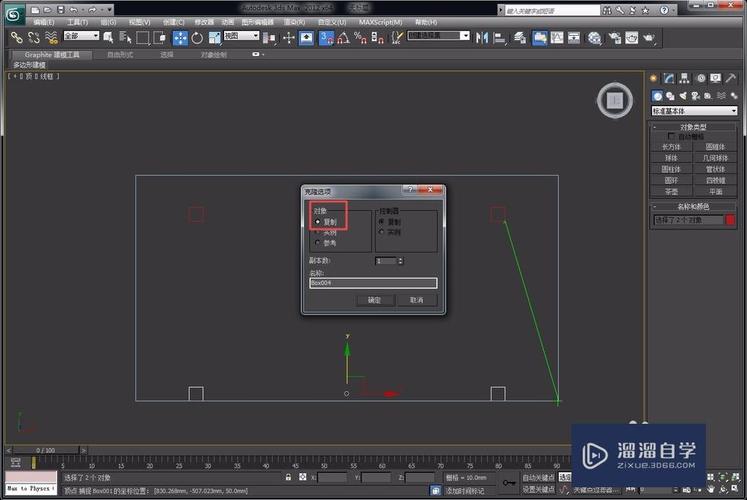
Task: Select the Cameras category icon
Action: coord(696,96)
